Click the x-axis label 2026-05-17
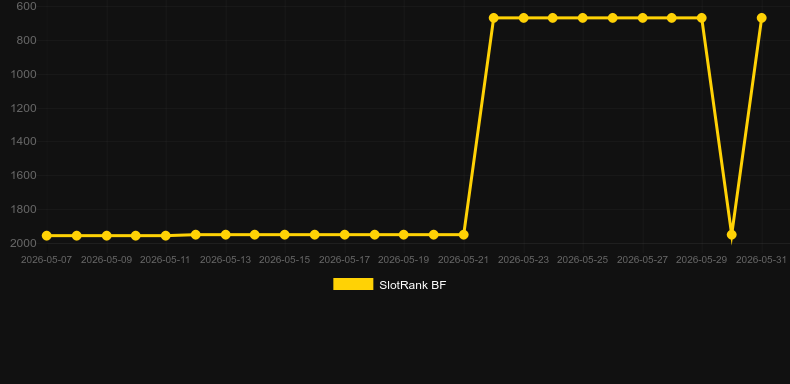 click(345, 260)
